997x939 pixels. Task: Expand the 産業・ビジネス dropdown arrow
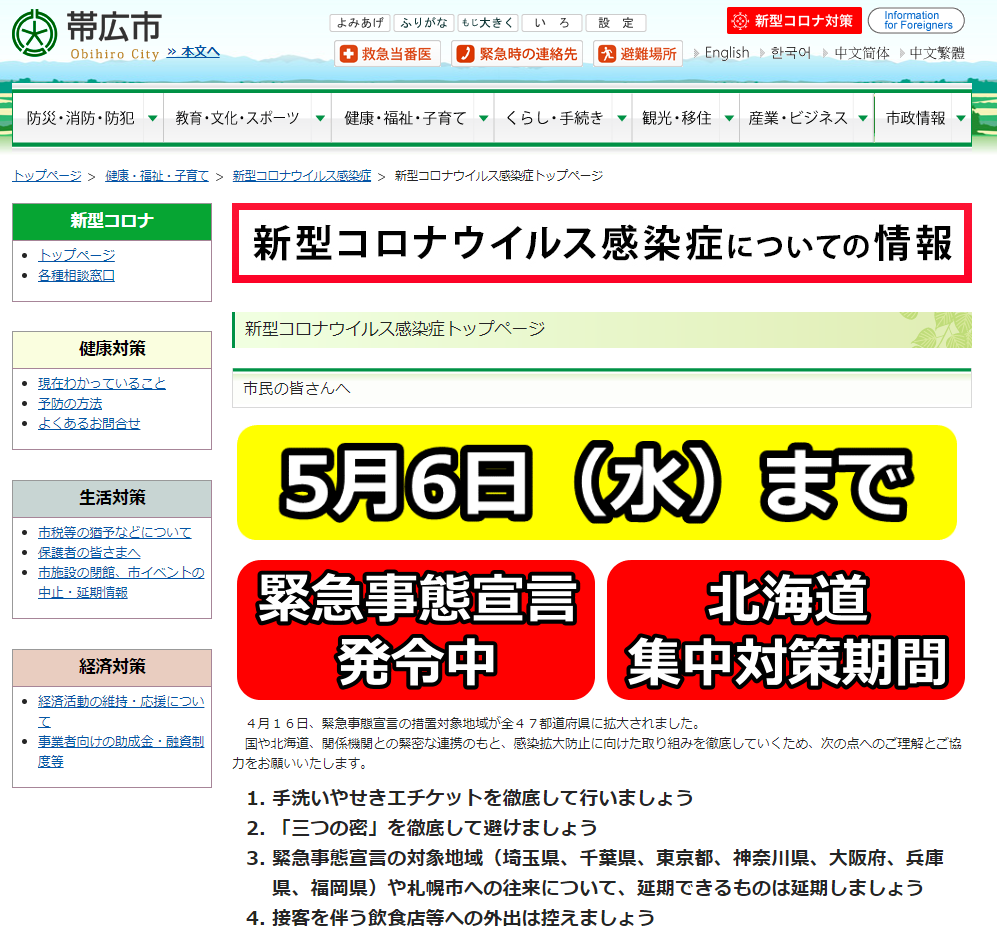point(862,116)
